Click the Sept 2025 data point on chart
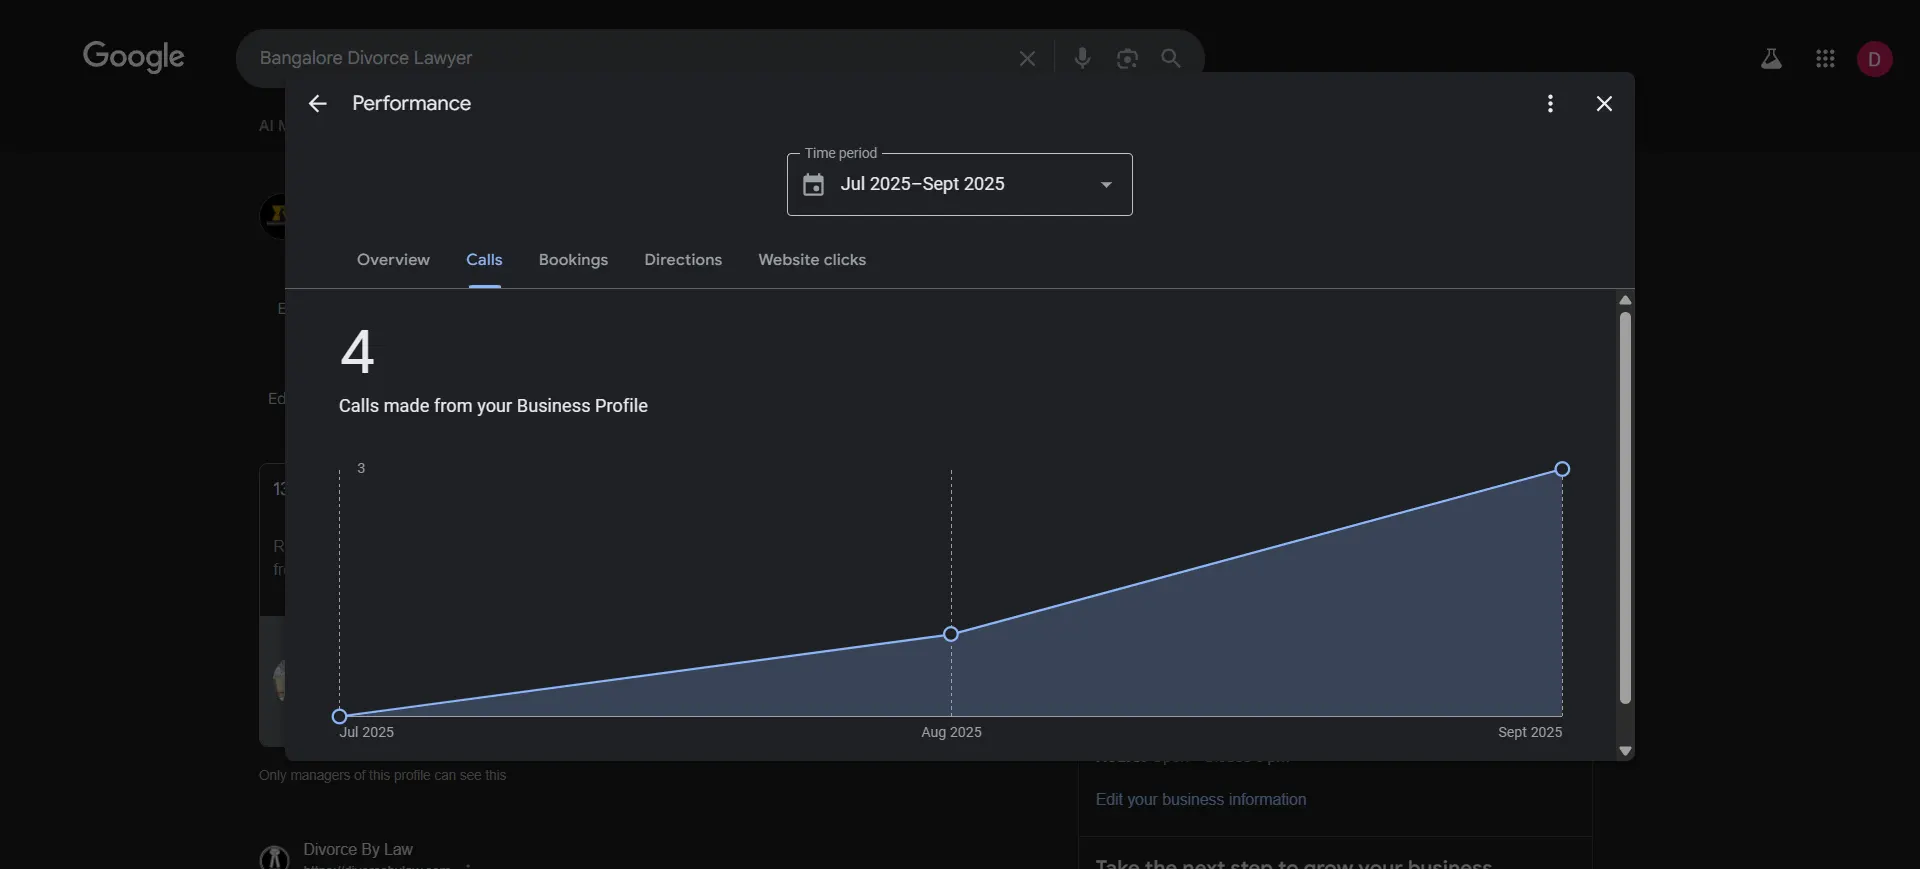 [1562, 469]
